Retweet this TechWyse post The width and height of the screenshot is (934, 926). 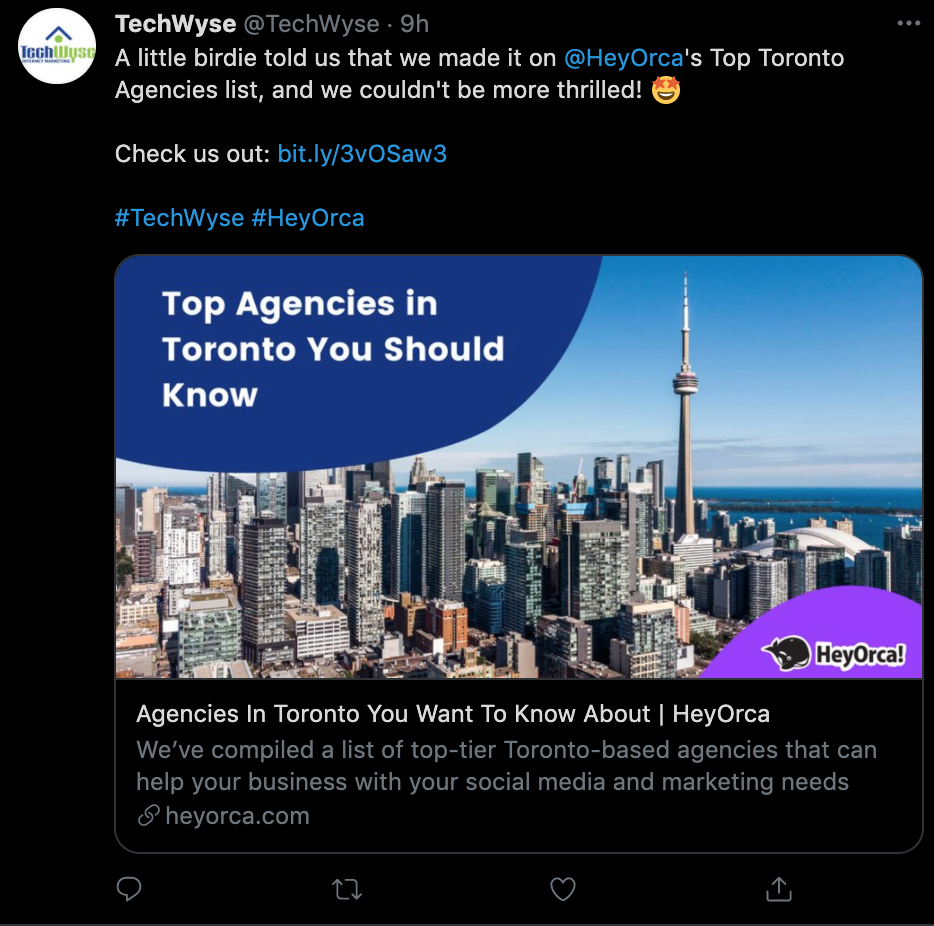click(347, 890)
